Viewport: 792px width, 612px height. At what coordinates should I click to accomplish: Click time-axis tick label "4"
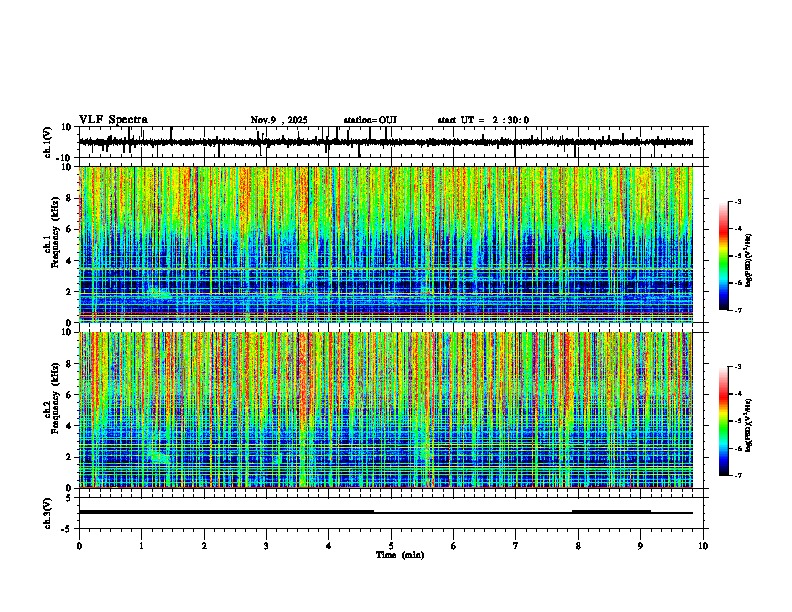coord(329,546)
